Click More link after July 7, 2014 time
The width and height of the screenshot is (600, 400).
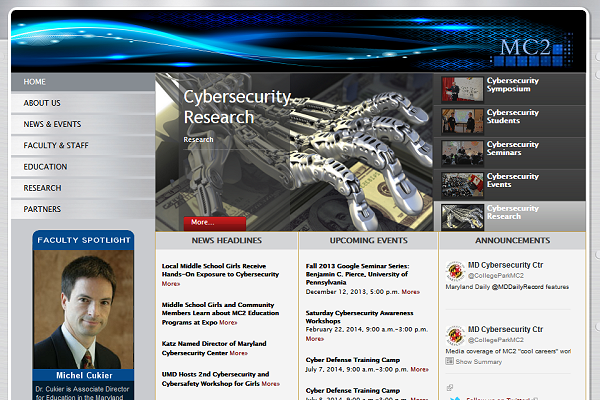click(419, 369)
